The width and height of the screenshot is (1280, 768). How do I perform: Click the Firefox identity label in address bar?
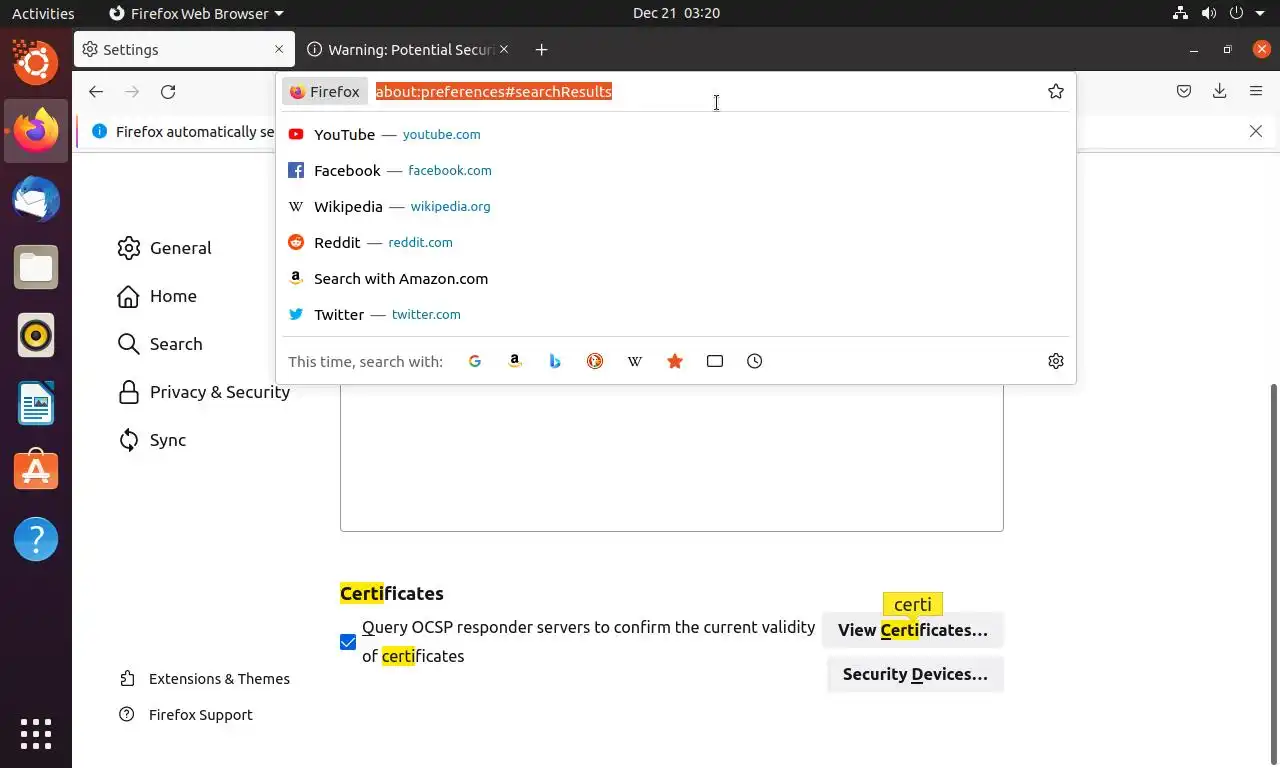[x=325, y=91]
